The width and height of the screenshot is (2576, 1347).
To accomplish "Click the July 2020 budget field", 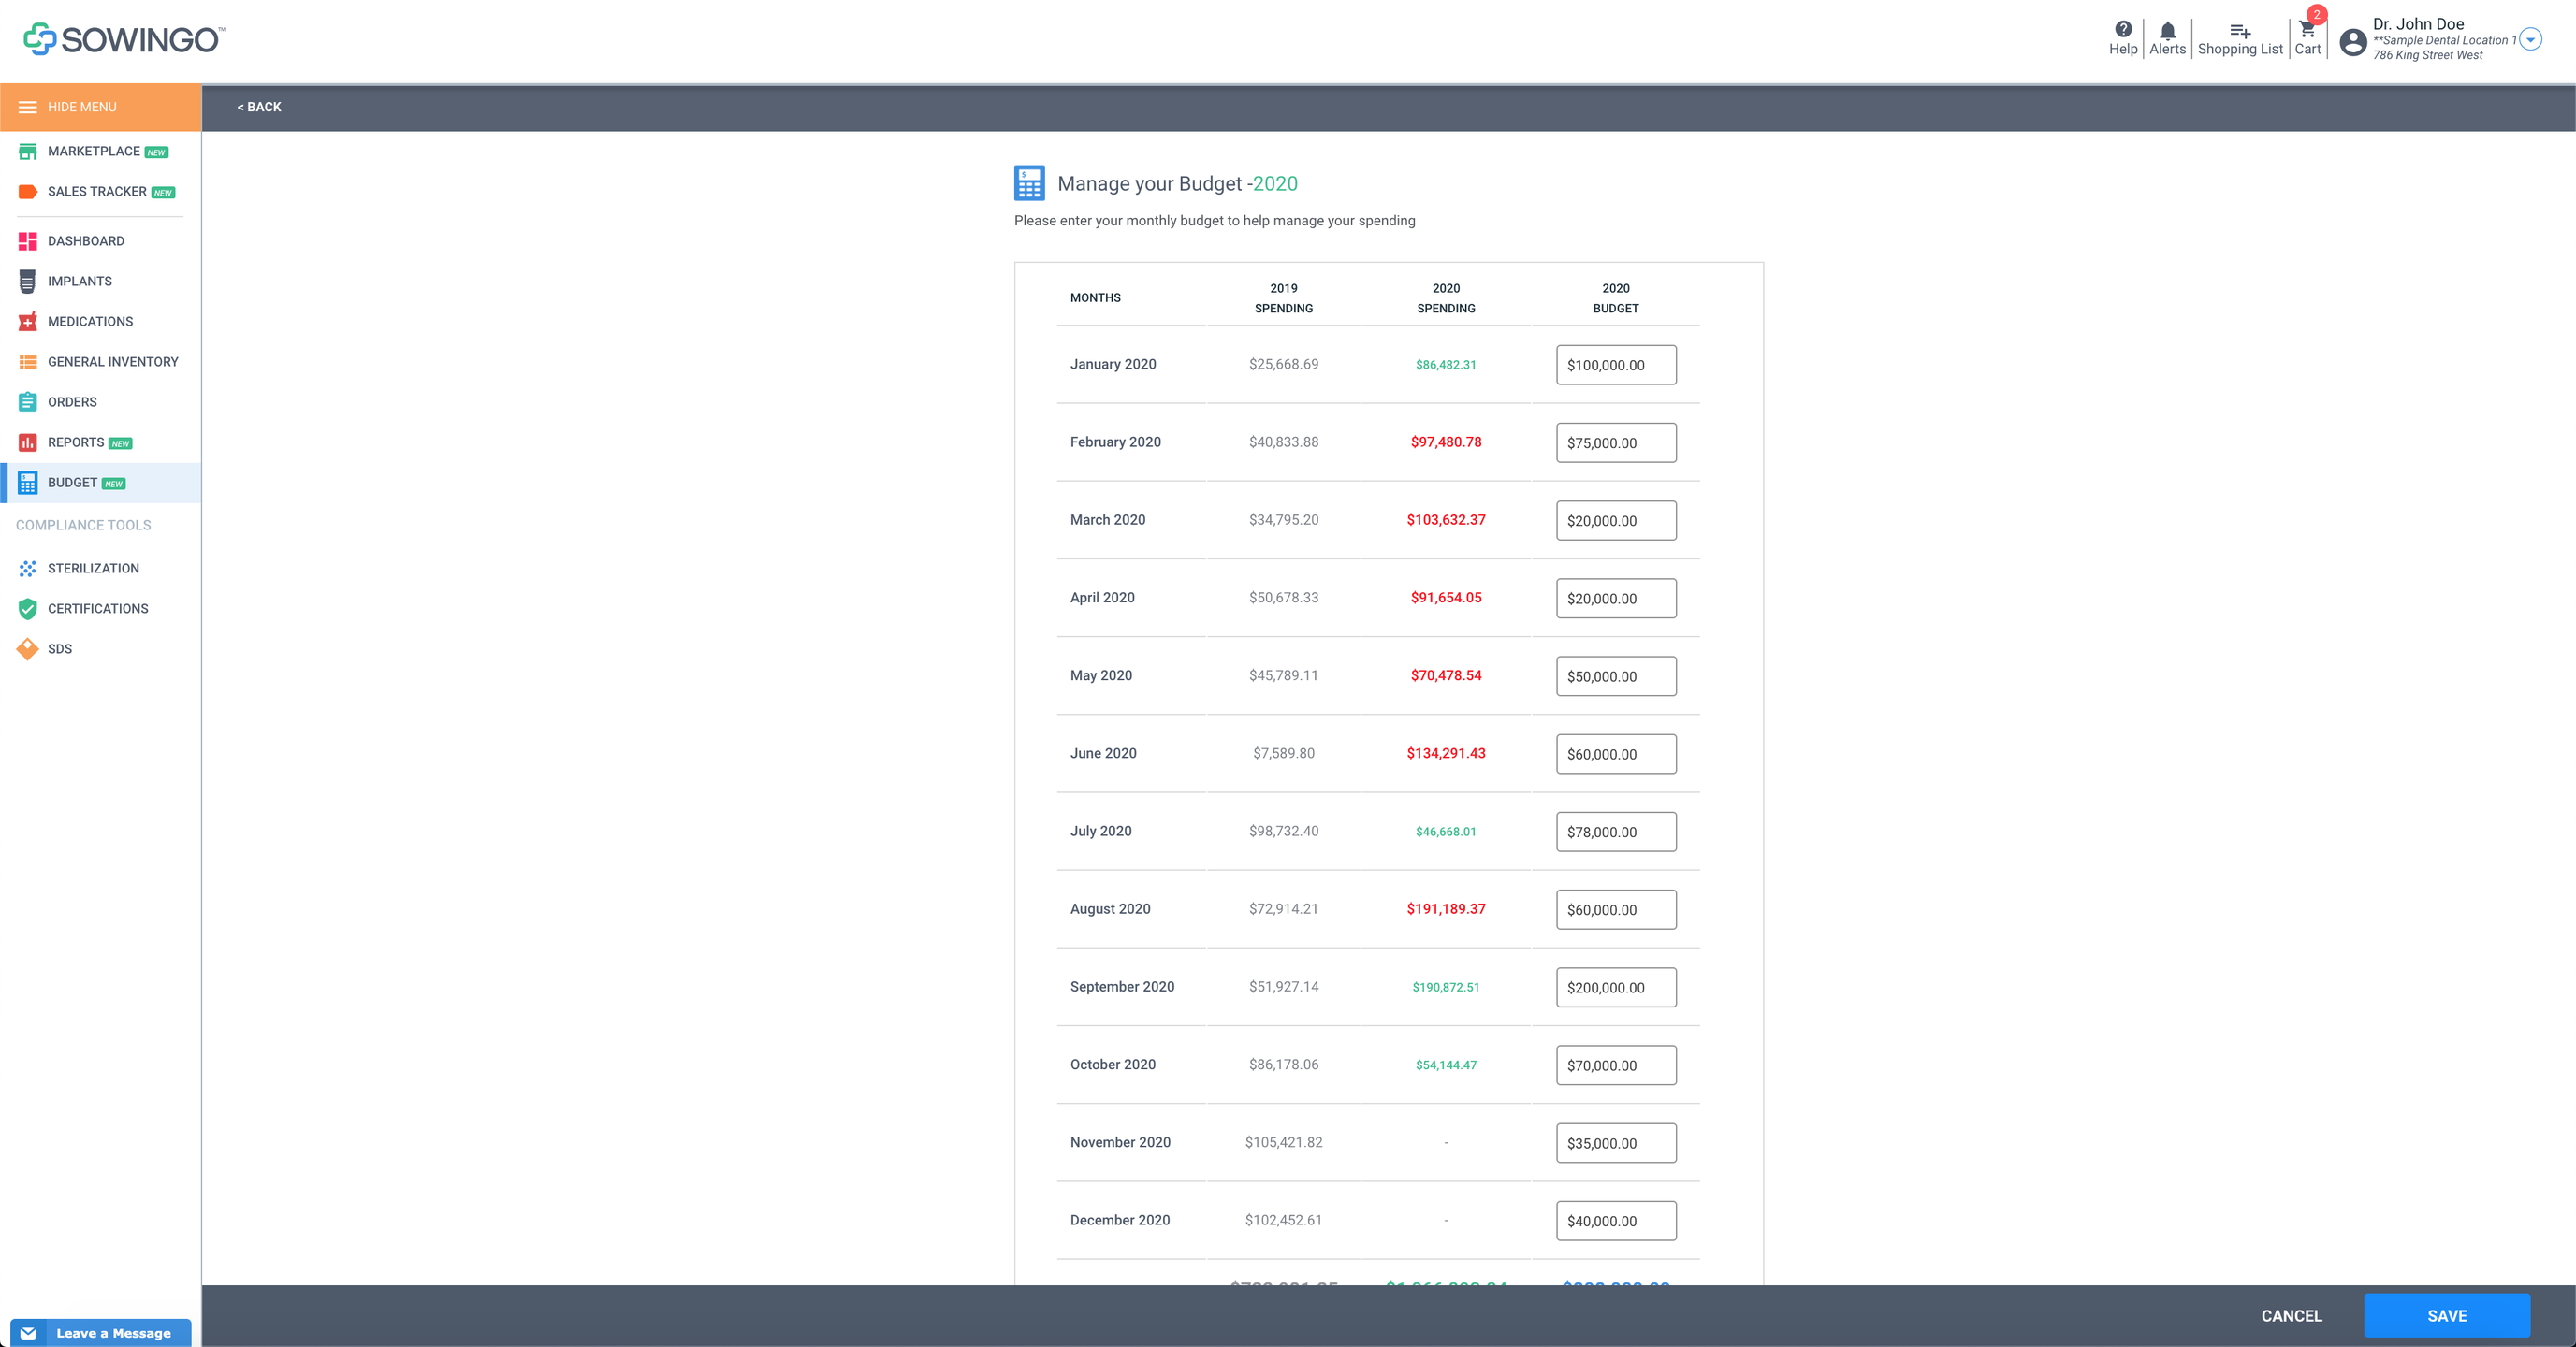I will point(1616,832).
